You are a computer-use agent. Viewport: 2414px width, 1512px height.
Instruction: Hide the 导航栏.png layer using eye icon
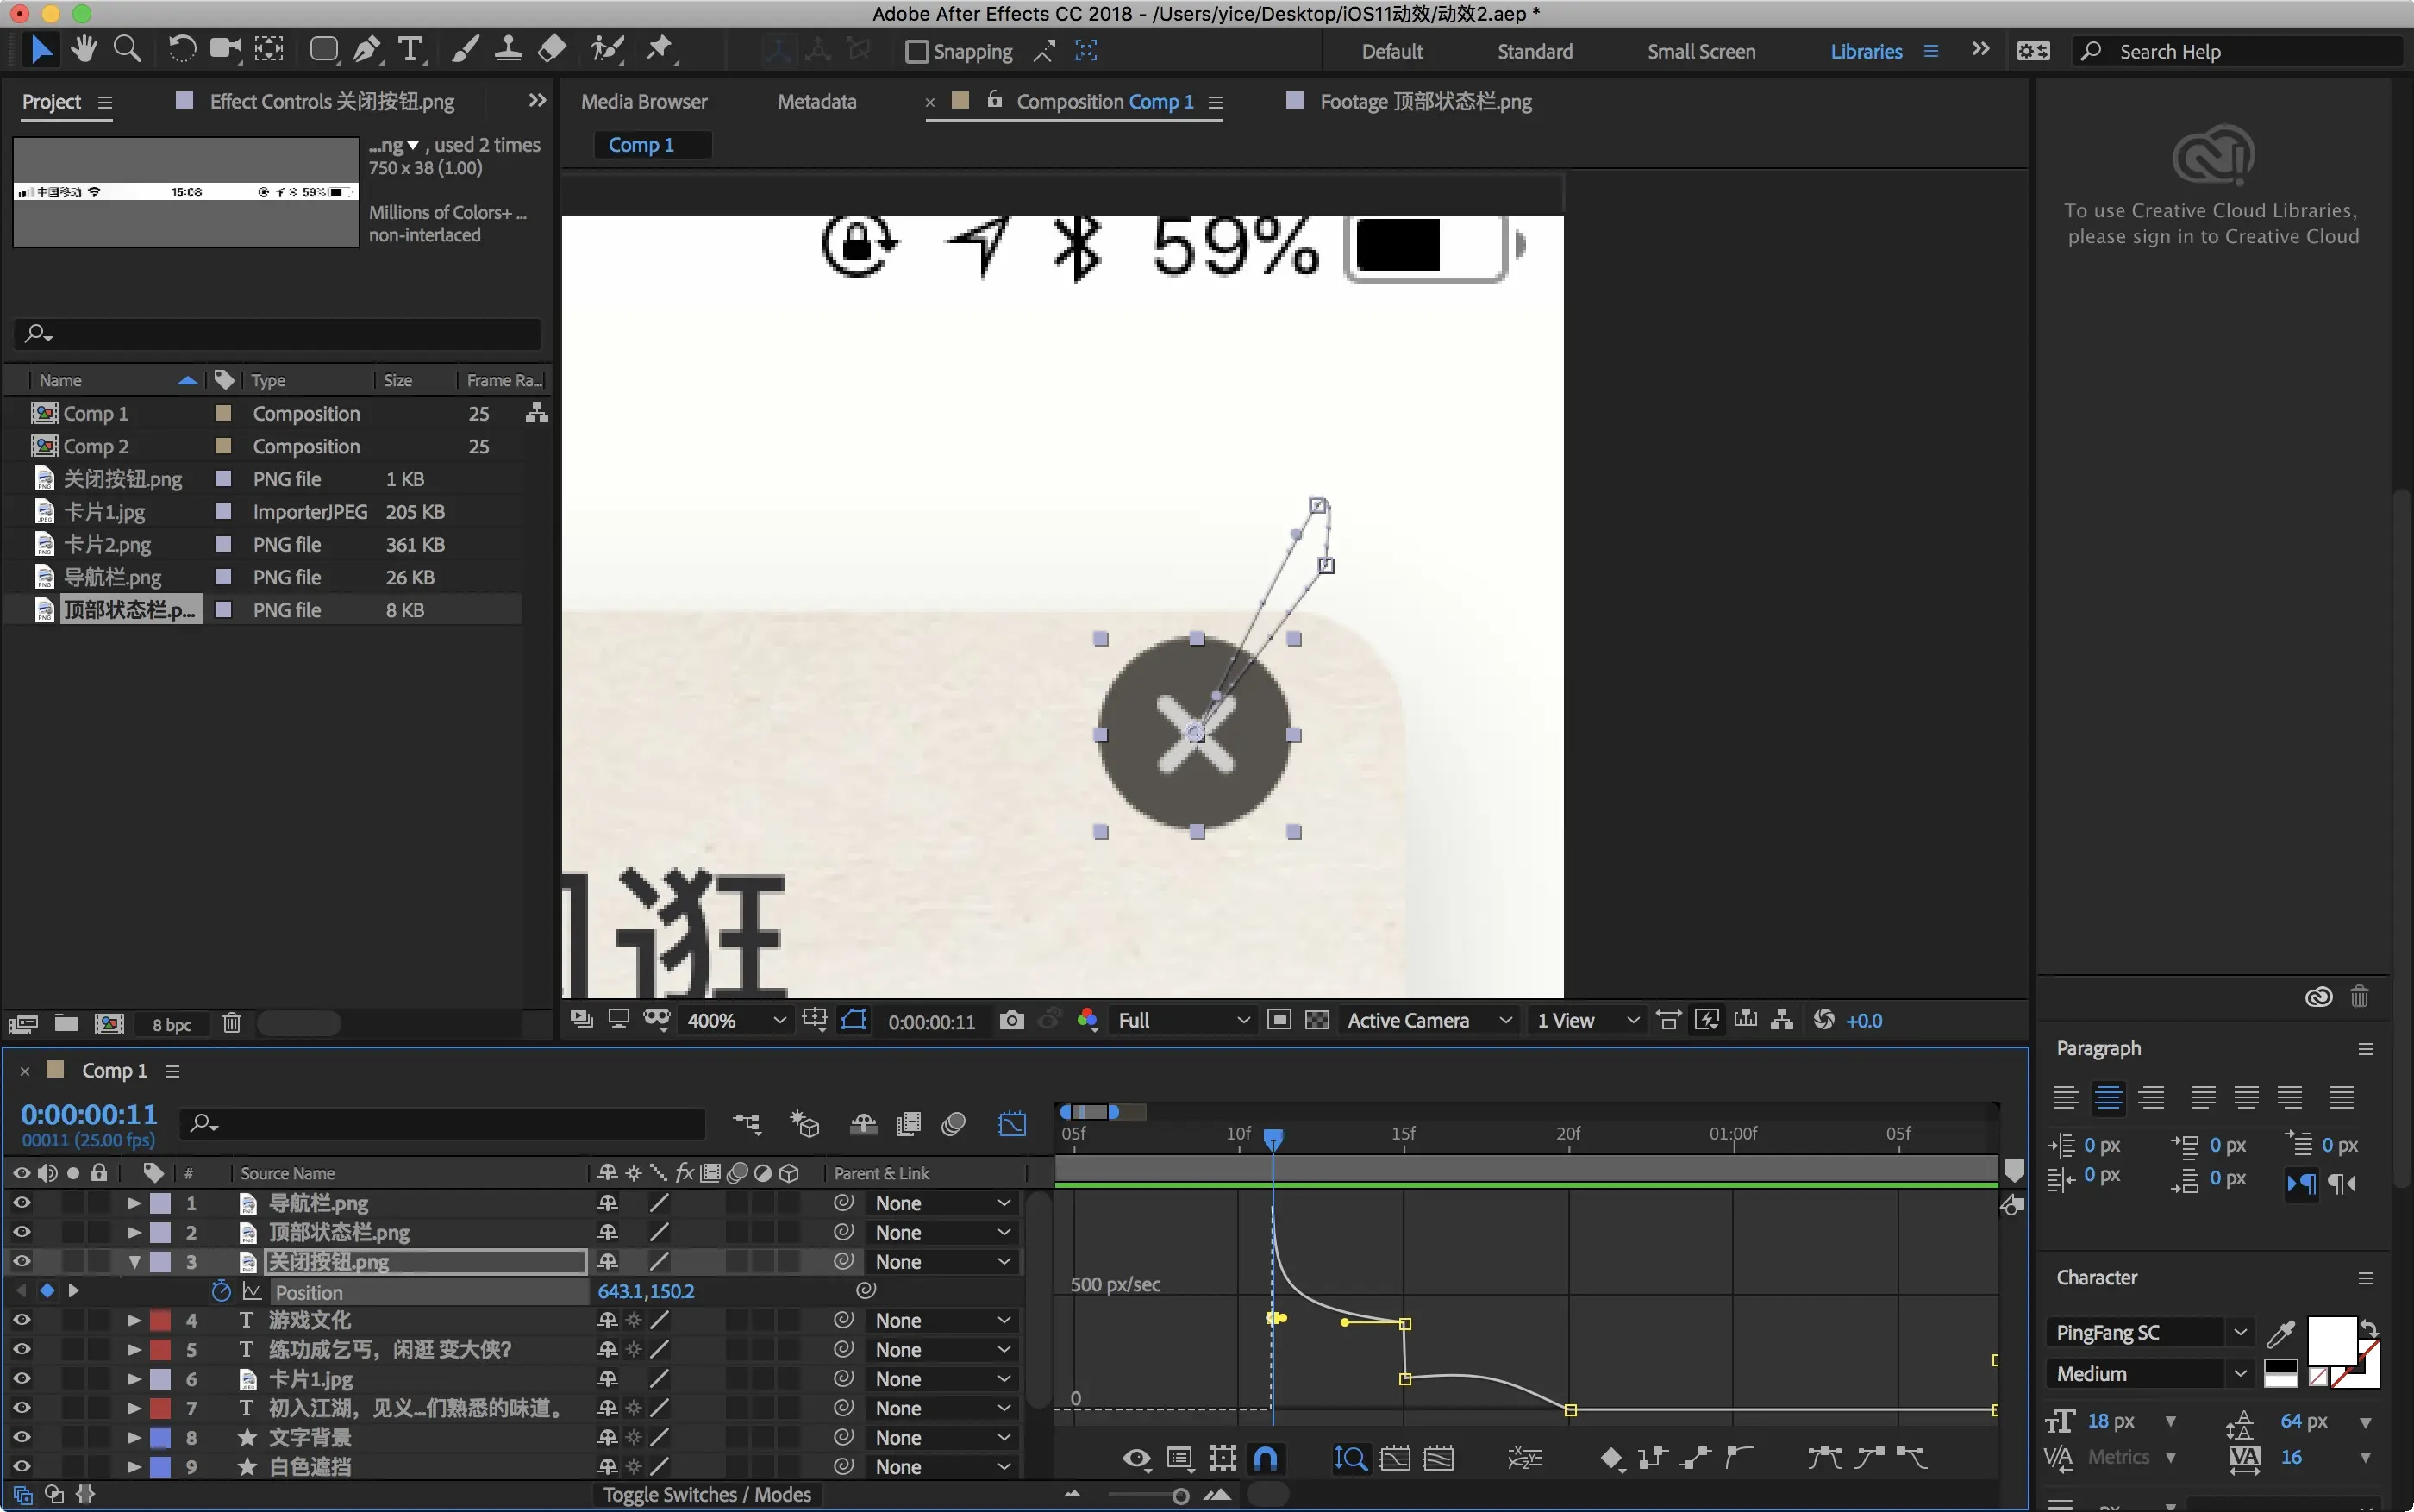pyautogui.click(x=21, y=1203)
